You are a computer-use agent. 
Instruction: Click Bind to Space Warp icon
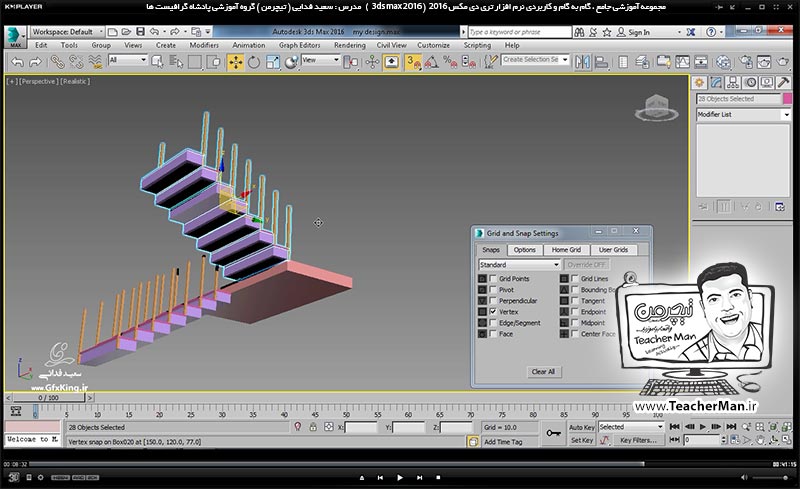95,62
